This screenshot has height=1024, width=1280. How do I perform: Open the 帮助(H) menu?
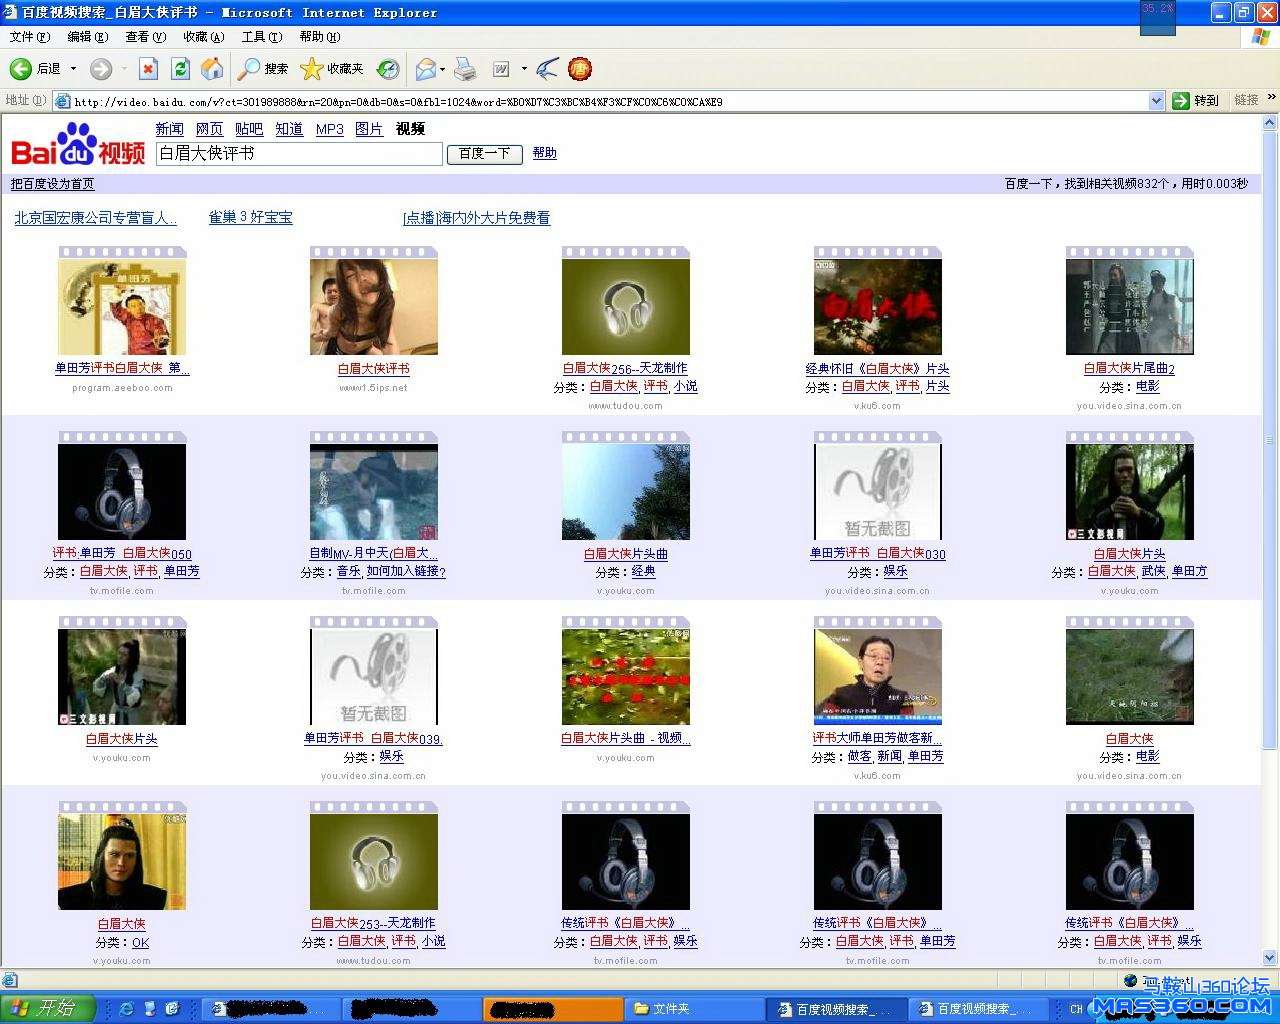tap(320, 37)
